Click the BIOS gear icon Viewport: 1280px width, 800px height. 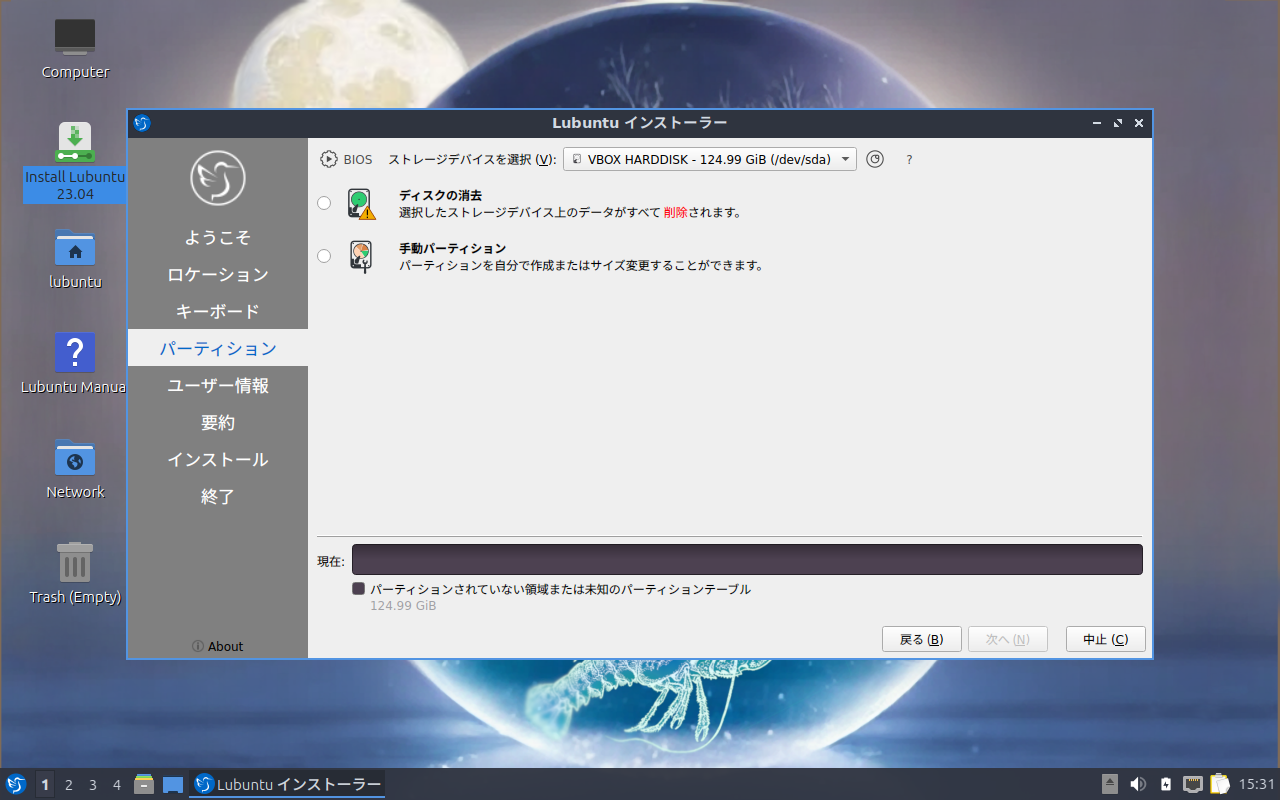[329, 159]
